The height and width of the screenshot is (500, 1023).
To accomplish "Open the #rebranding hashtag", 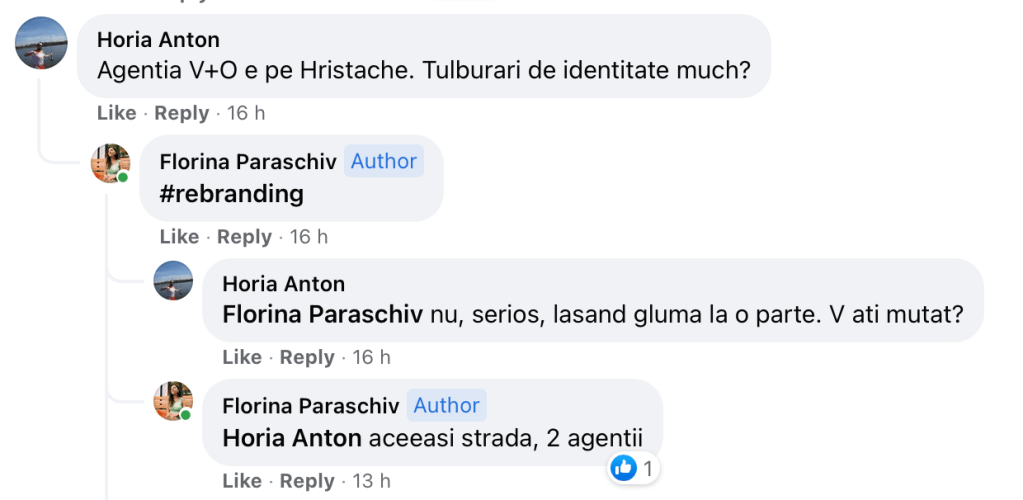I will tap(231, 193).
